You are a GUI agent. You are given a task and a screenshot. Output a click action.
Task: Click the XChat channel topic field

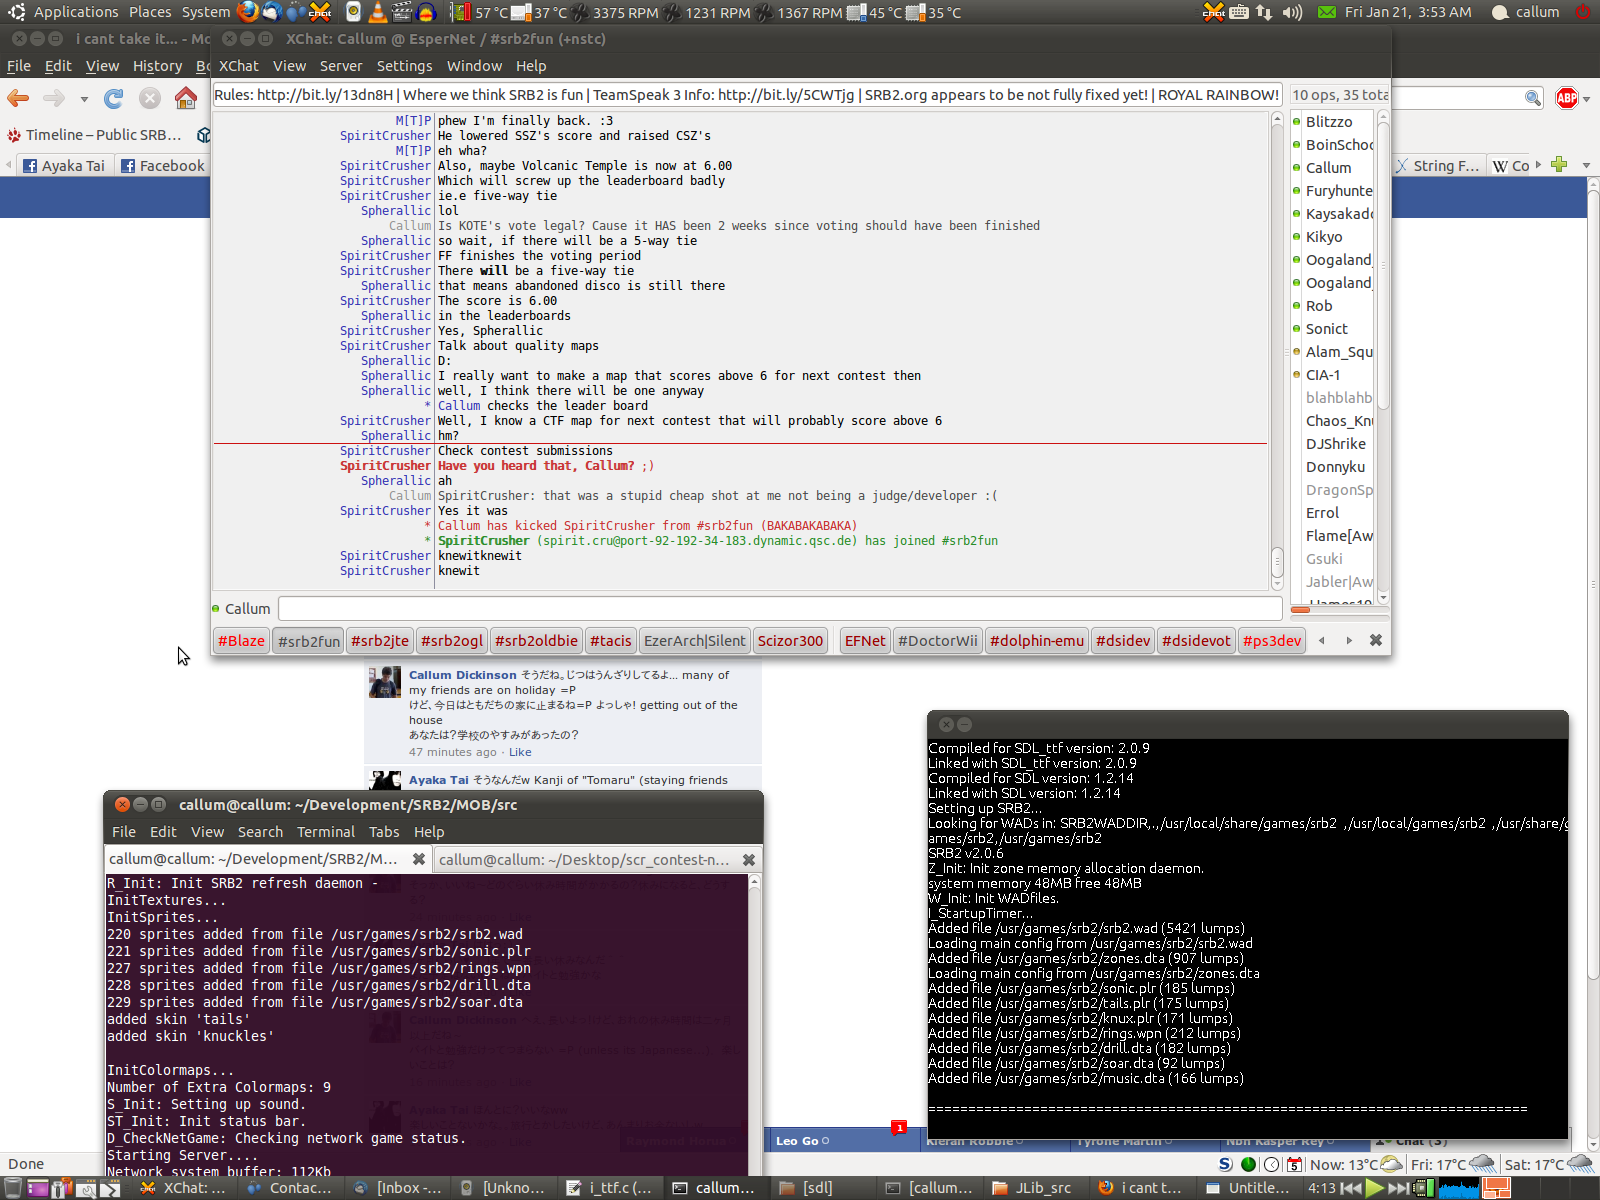[x=747, y=95]
